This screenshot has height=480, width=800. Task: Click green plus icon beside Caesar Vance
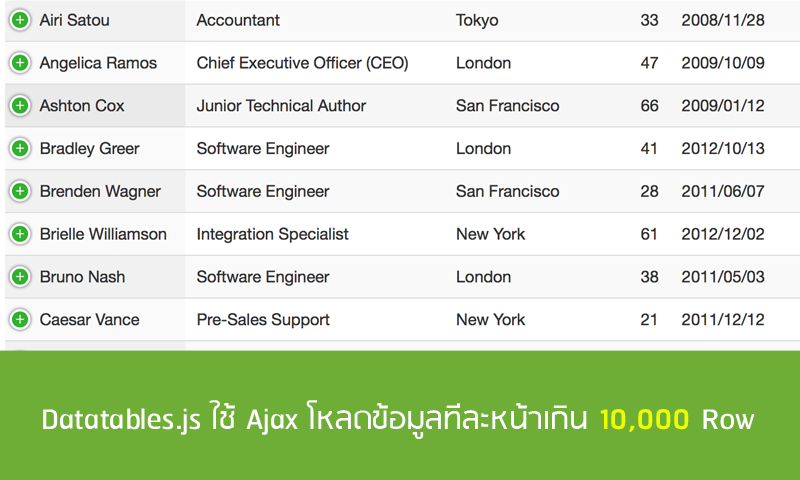(19, 320)
